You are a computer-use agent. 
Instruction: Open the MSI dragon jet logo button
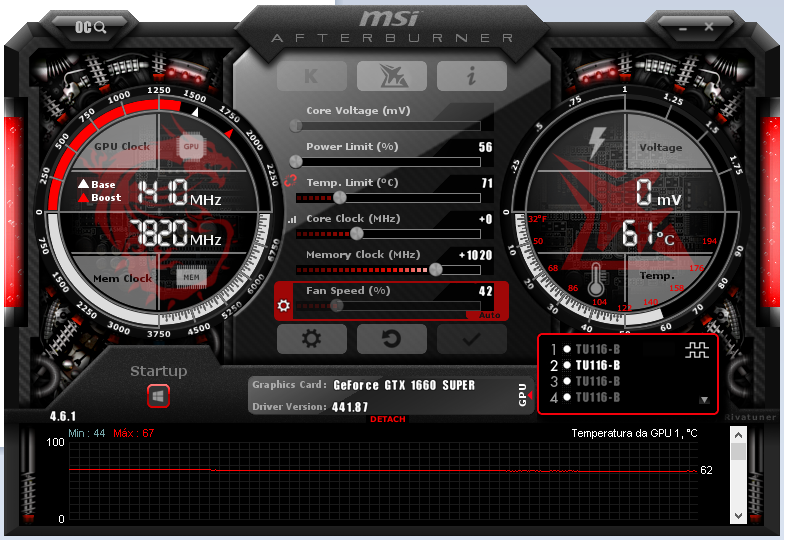pos(392,76)
